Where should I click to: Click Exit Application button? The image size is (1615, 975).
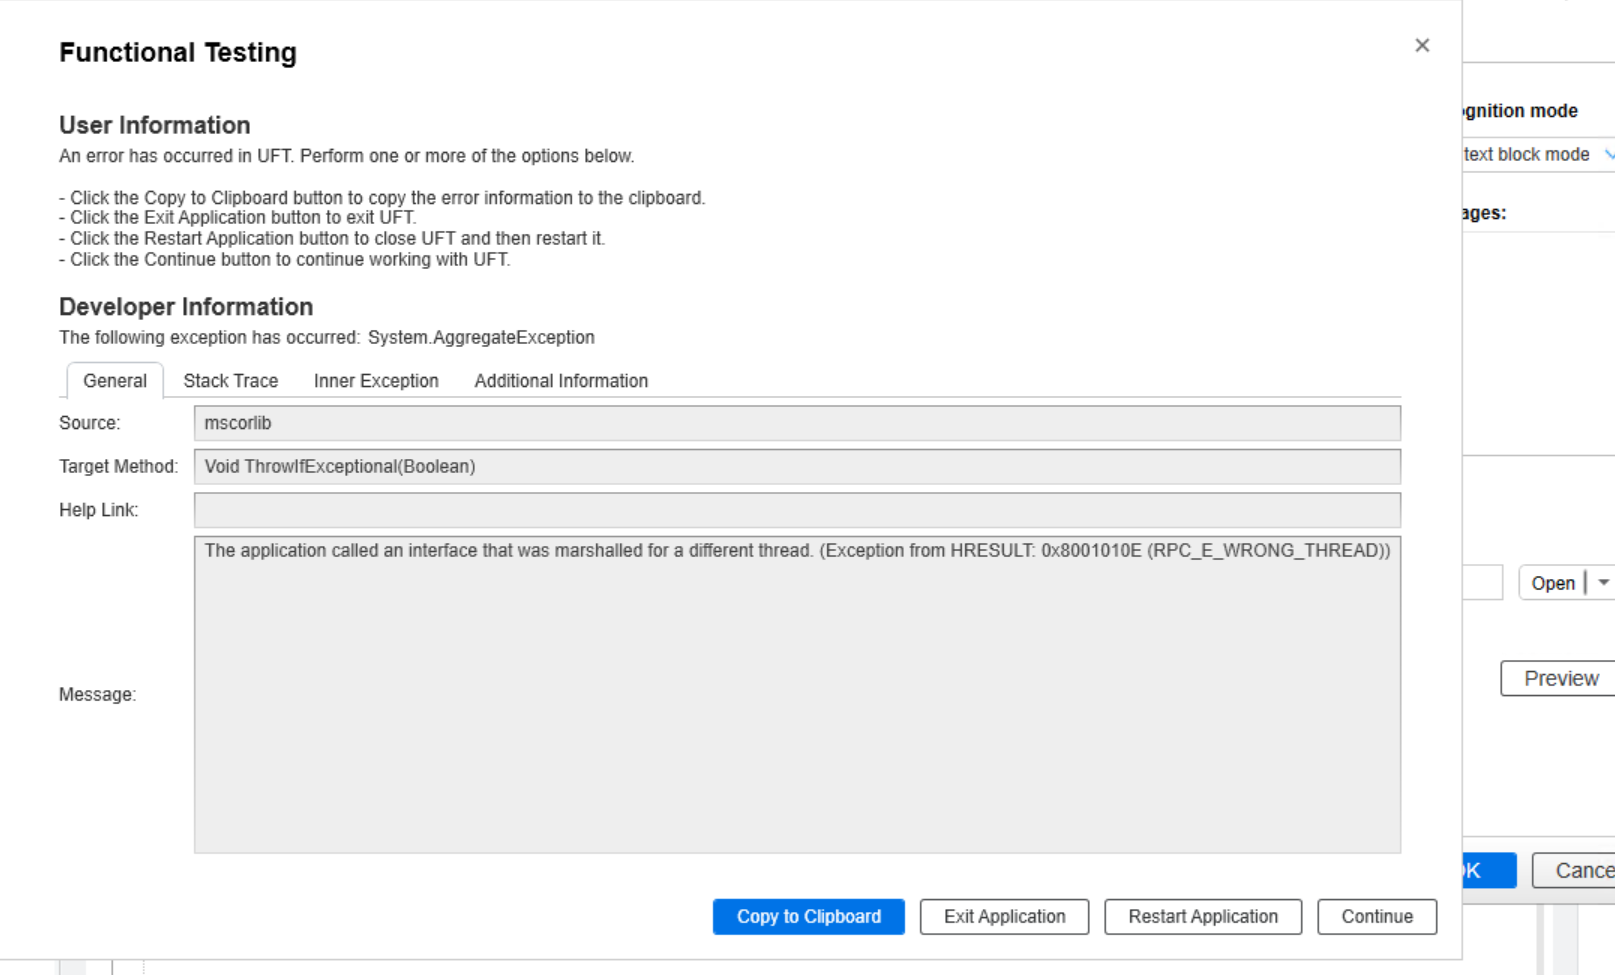[x=1004, y=916]
